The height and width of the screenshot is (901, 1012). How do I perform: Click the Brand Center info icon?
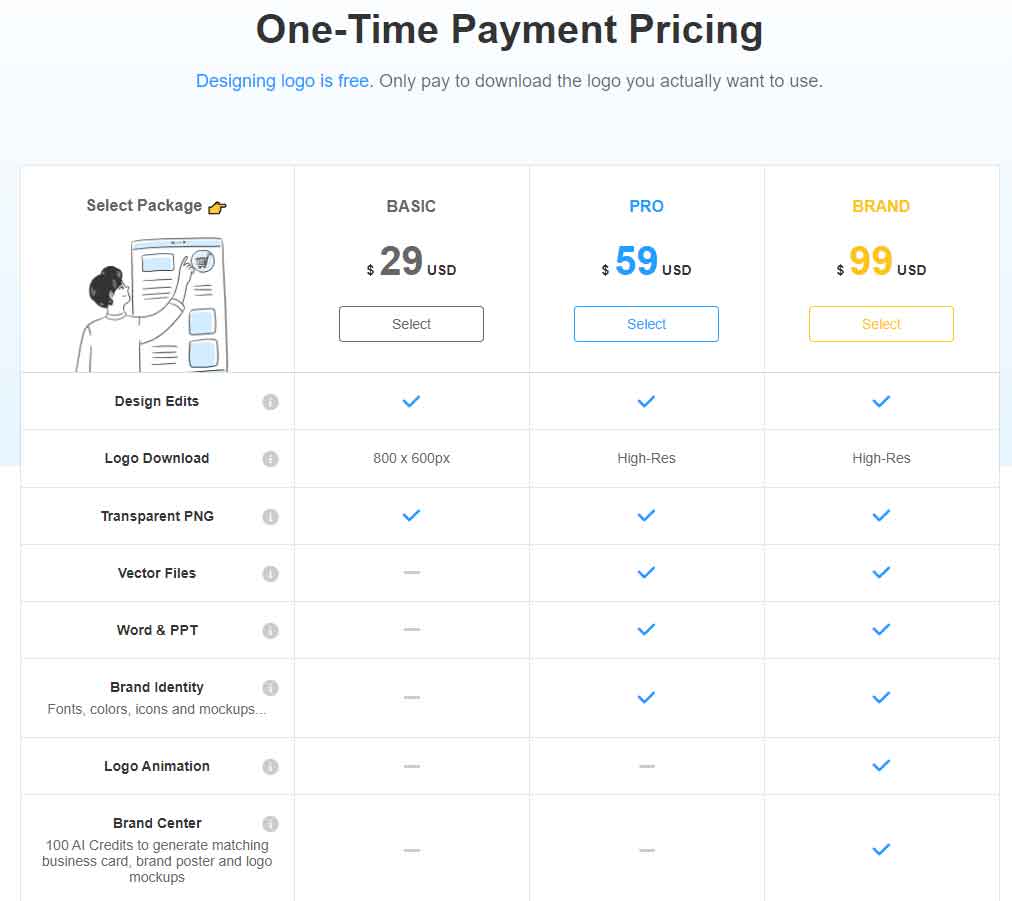tap(270, 823)
